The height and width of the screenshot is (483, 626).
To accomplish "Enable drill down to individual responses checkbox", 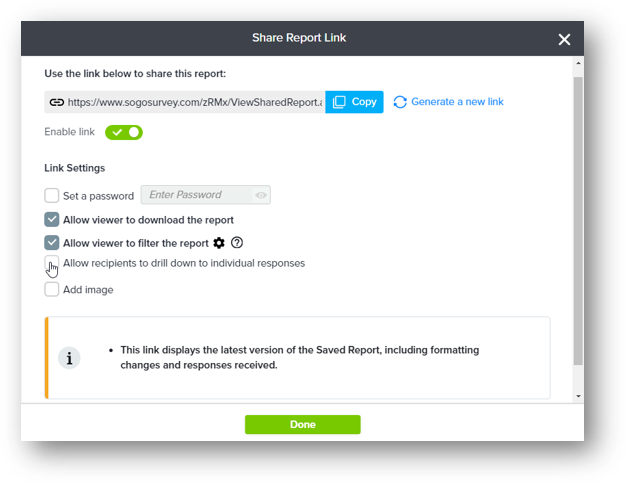I will 52,263.
